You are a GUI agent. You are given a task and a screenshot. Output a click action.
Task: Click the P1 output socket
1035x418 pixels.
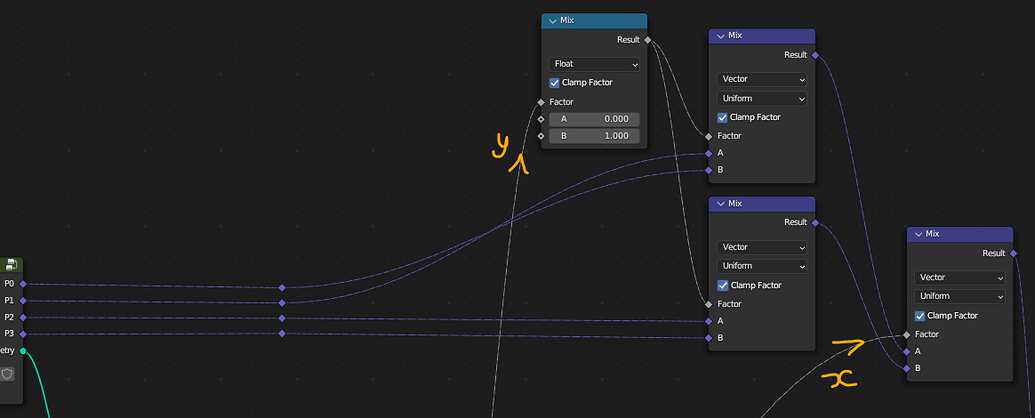click(x=23, y=300)
